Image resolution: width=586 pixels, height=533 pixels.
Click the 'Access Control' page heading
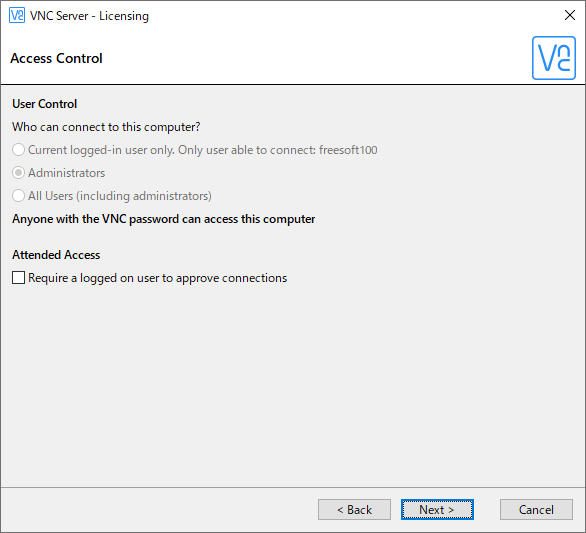[56, 58]
